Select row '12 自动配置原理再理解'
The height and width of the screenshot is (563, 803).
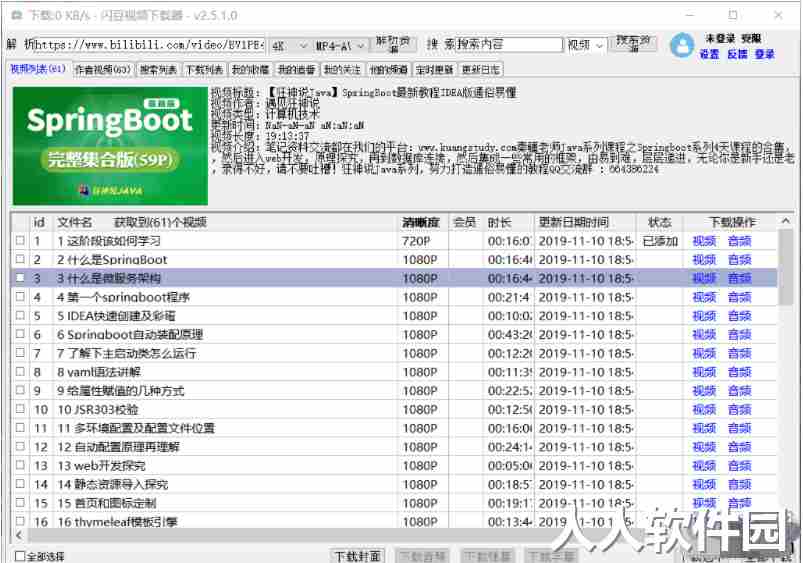(x=393, y=447)
